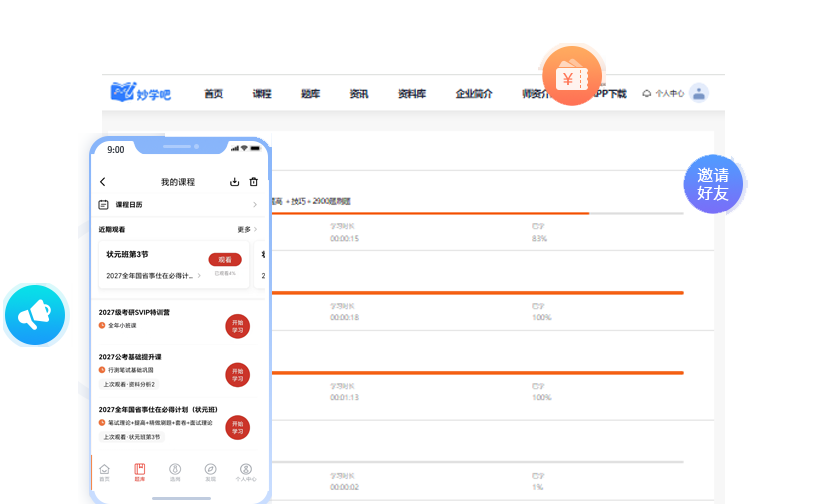Viewport: 822px width, 504px height.
Task: Click the 00:00:02 study time value
Action: coord(344,487)
